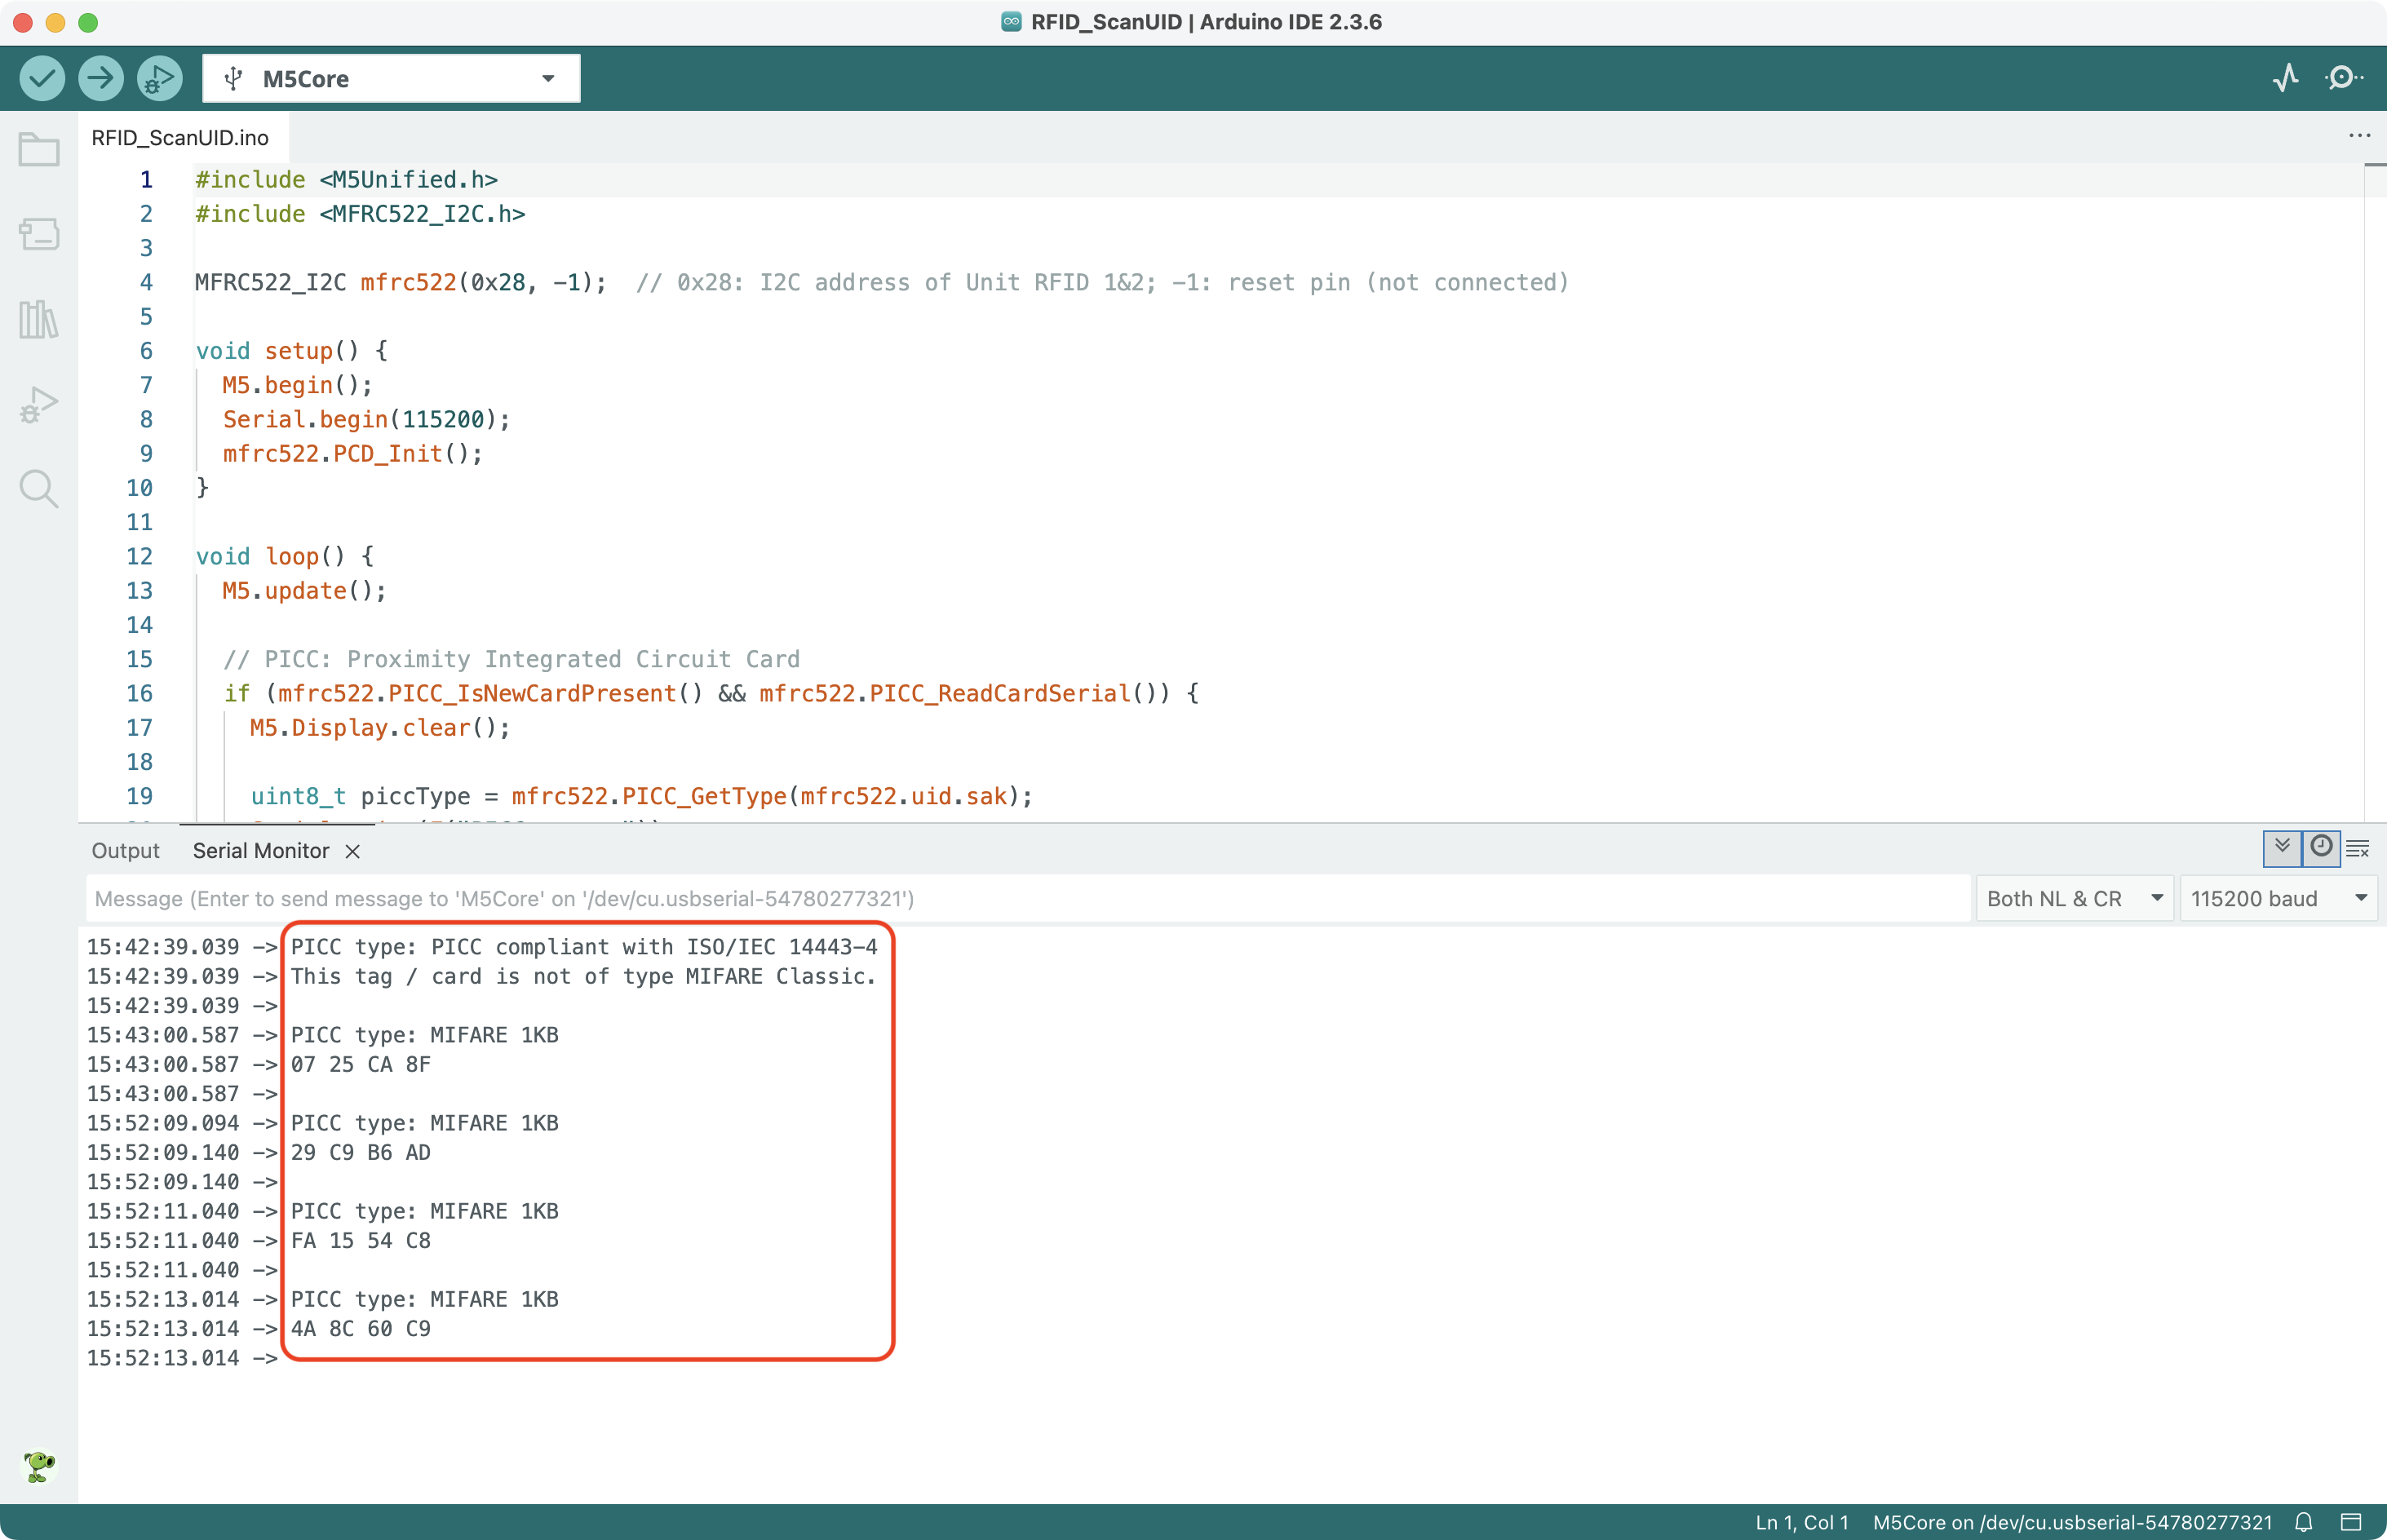
Task: Open the Serial Plotter
Action: coord(2285,78)
